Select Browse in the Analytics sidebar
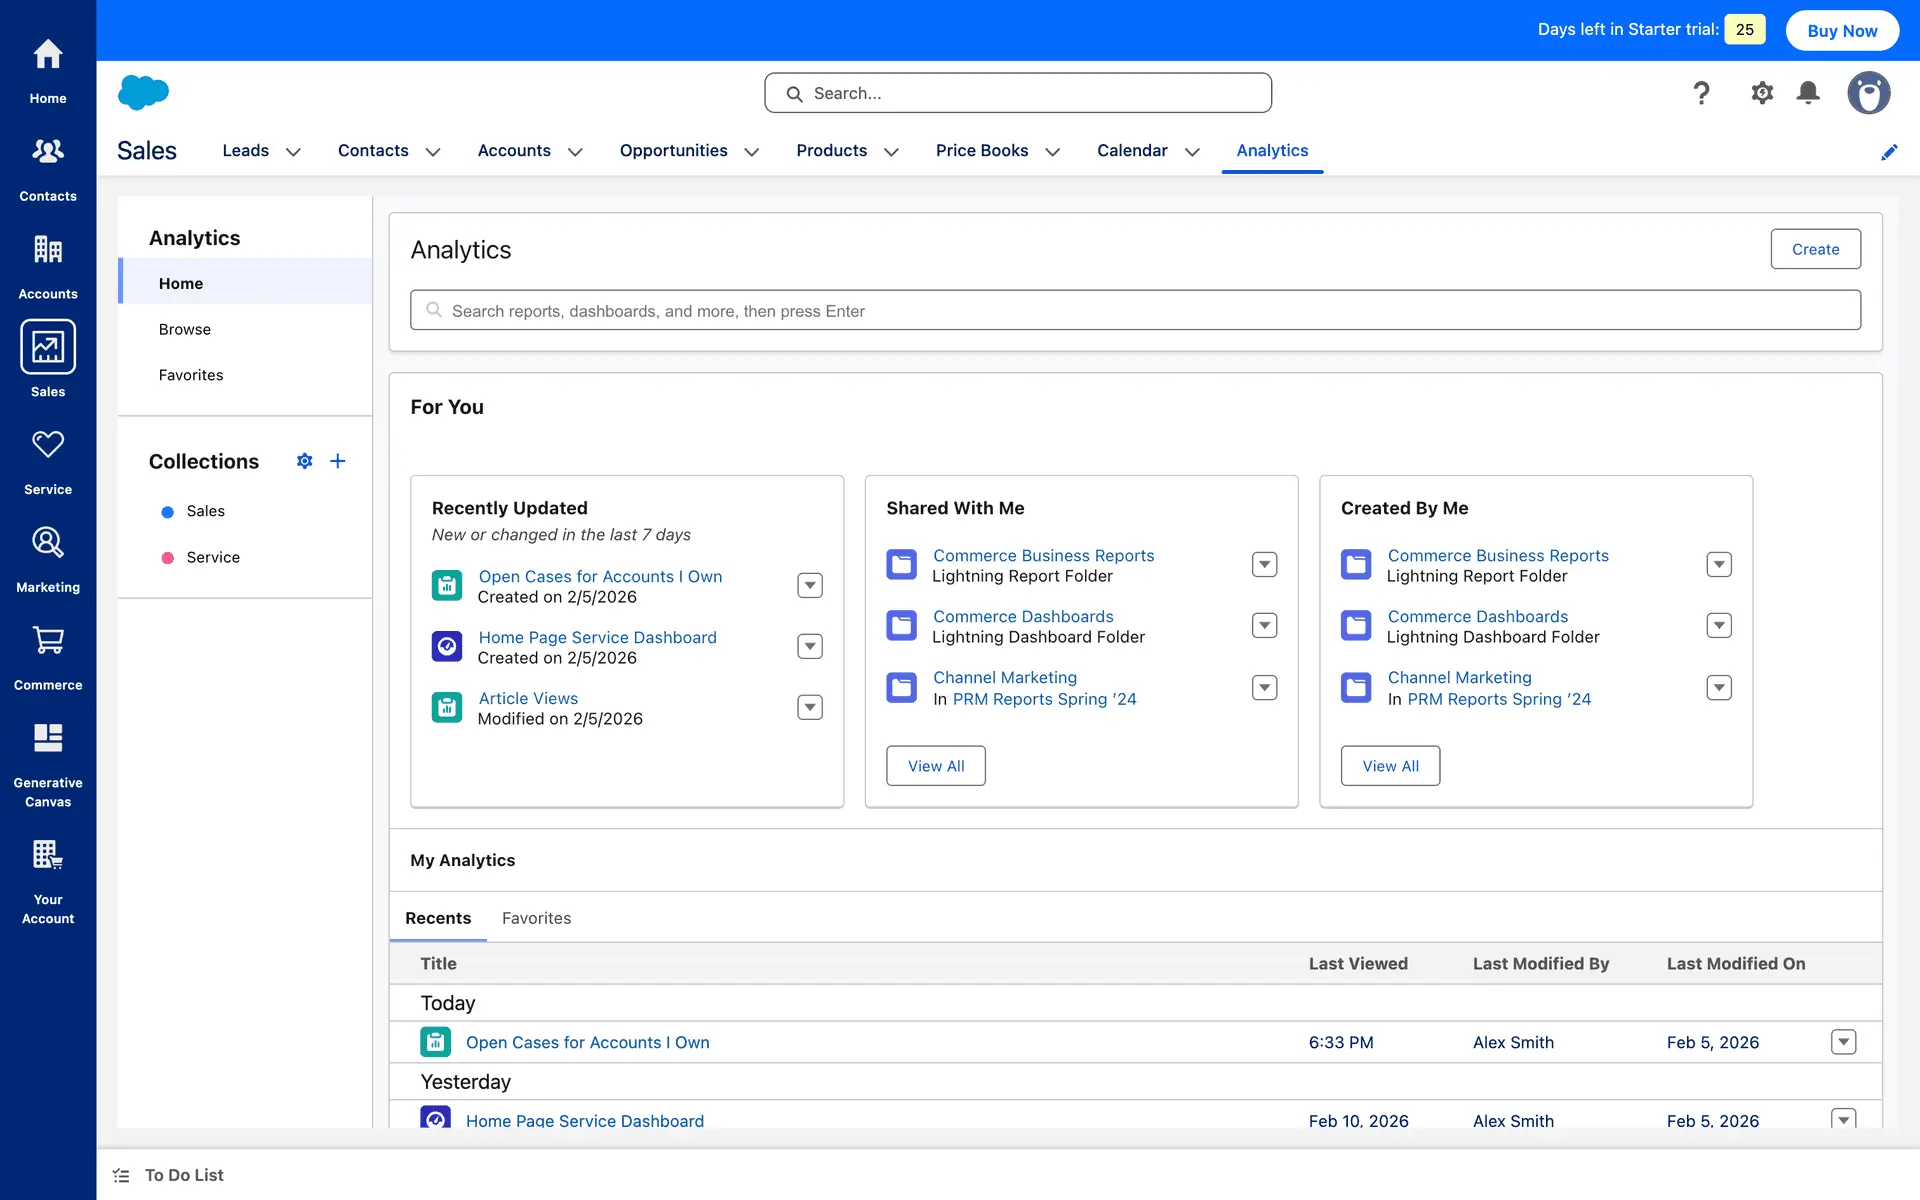 click(185, 329)
